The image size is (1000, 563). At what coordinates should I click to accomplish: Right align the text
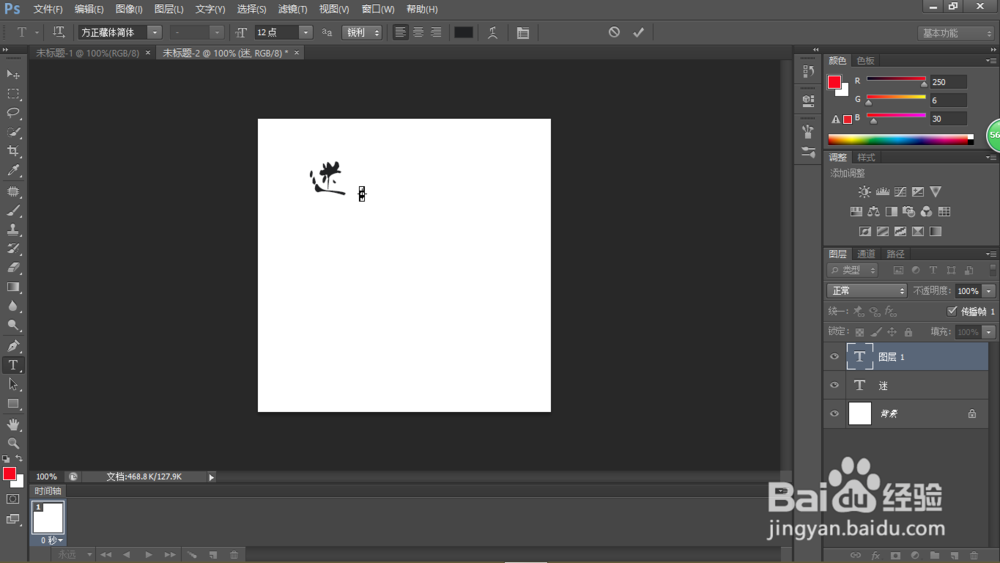coord(436,32)
